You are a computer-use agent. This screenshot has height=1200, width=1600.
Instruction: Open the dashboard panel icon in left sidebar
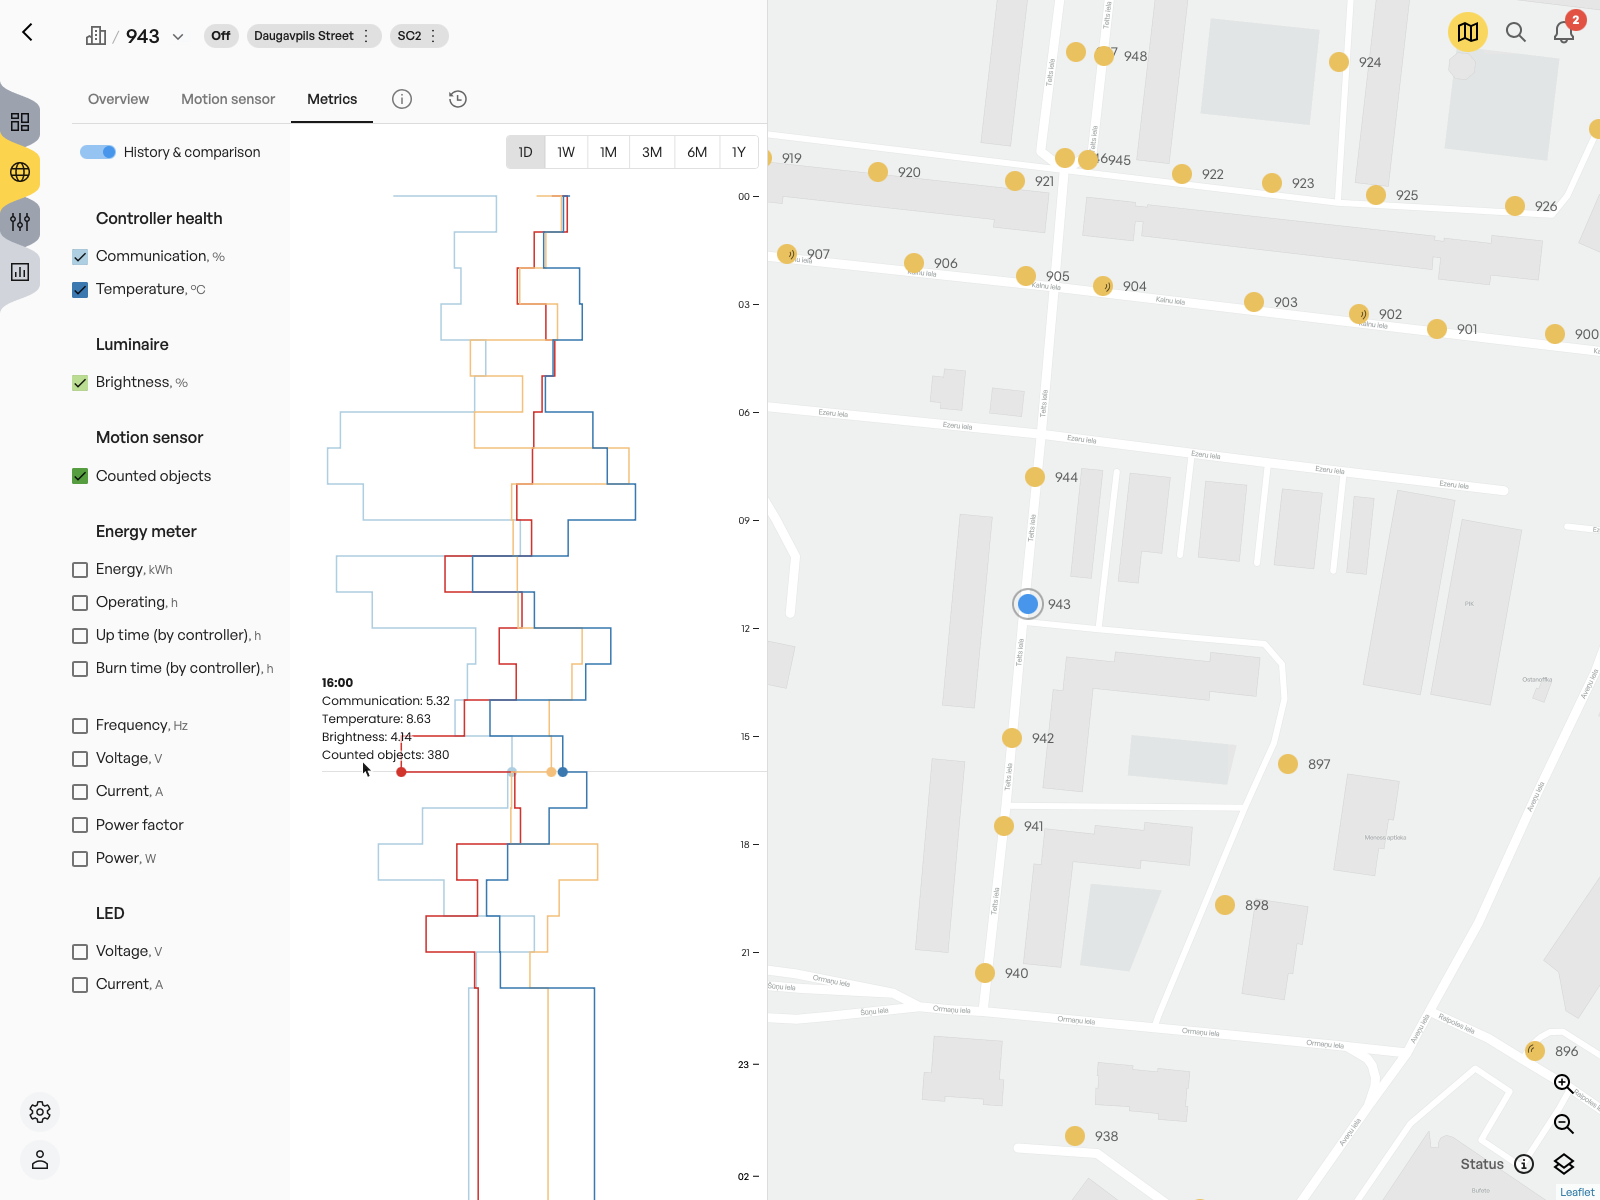tap(19, 122)
